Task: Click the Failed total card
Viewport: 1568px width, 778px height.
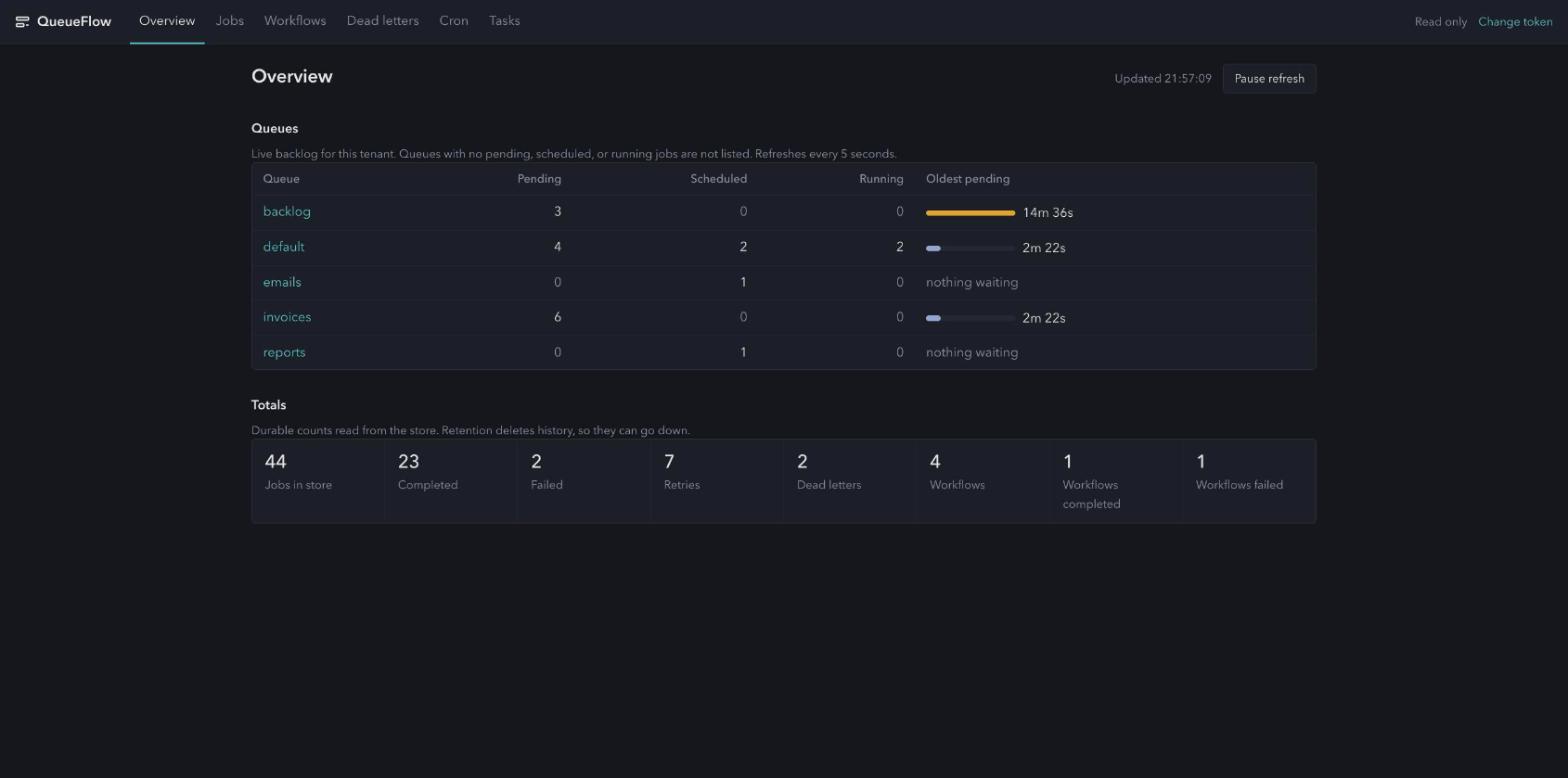Action: (x=584, y=481)
